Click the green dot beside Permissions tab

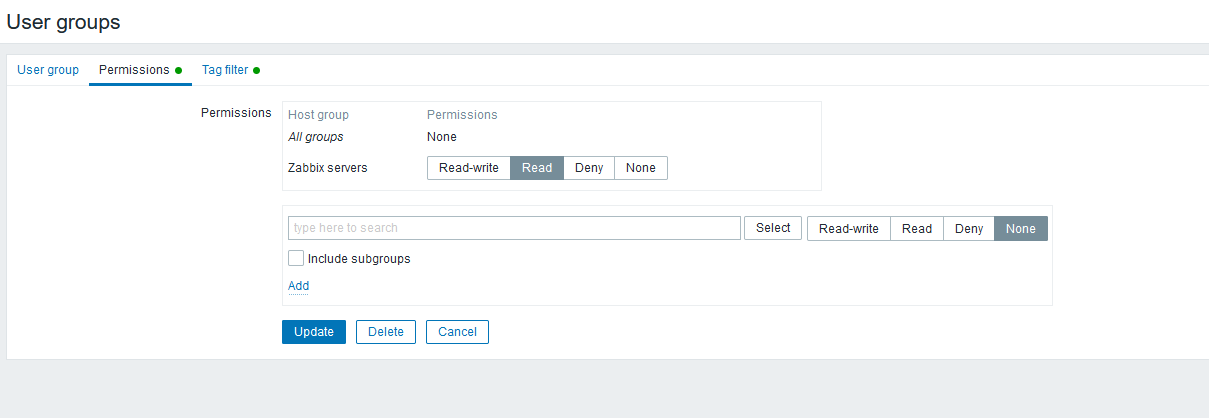click(x=178, y=70)
